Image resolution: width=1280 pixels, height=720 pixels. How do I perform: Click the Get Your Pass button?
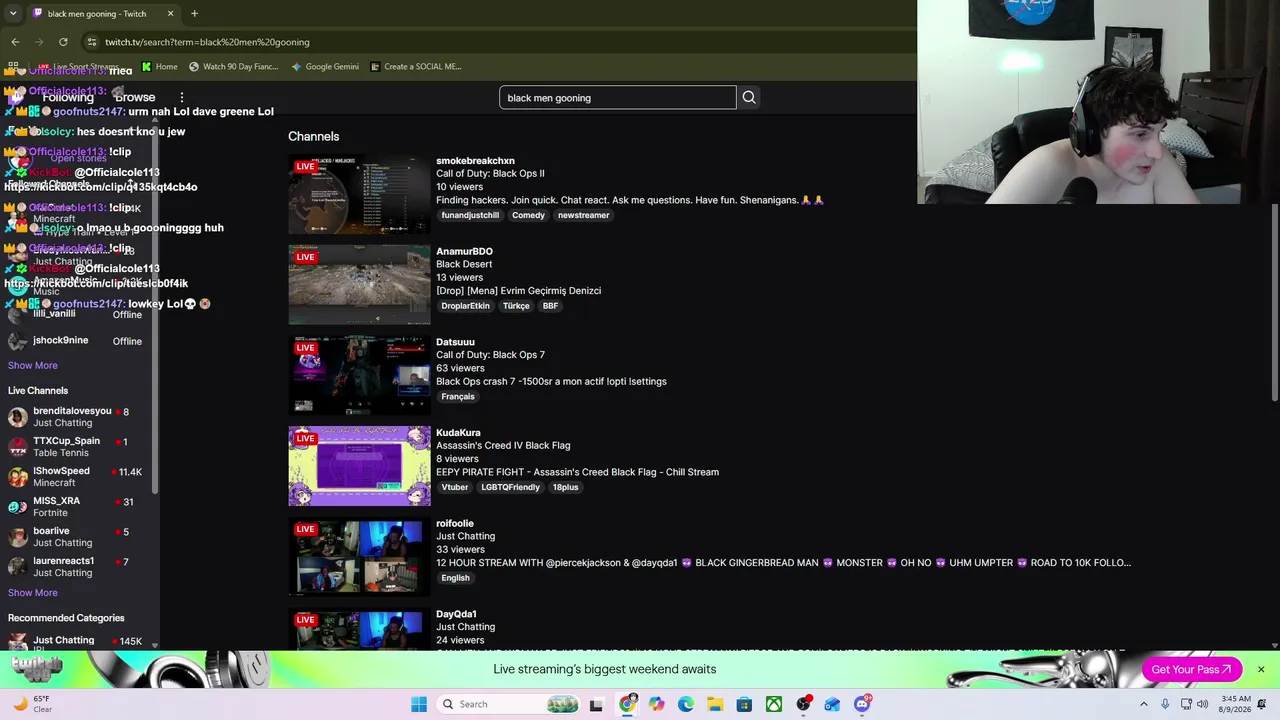click(x=1191, y=669)
